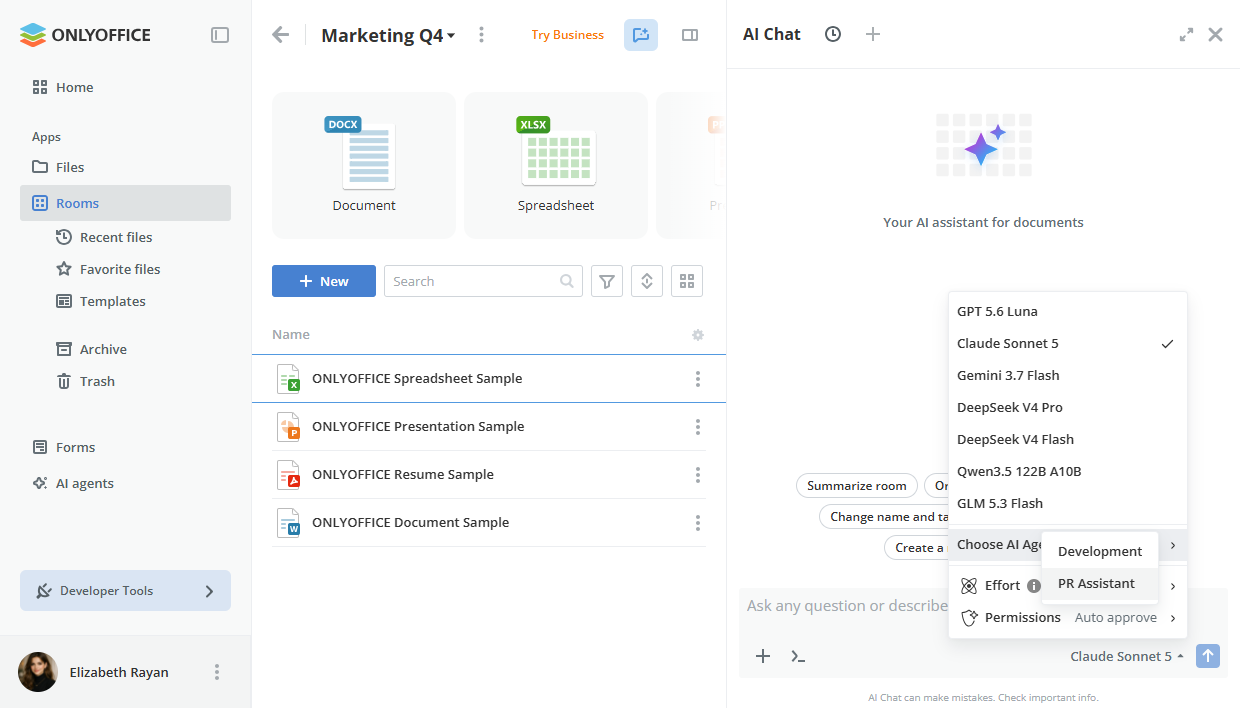
Task: Click the PDF resume file icon
Action: click(288, 475)
